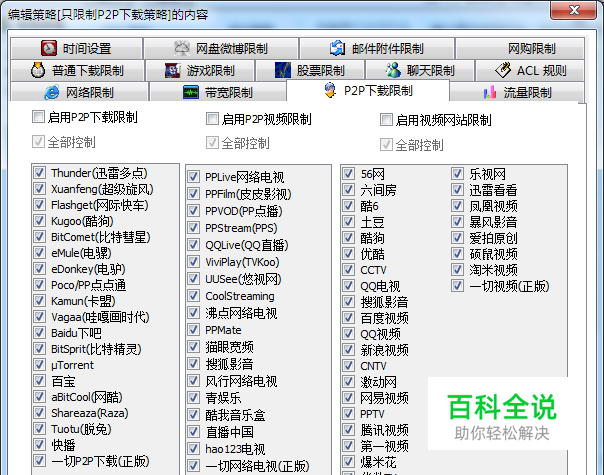
Task: Close the policy editing dialog
Action: [574, 10]
